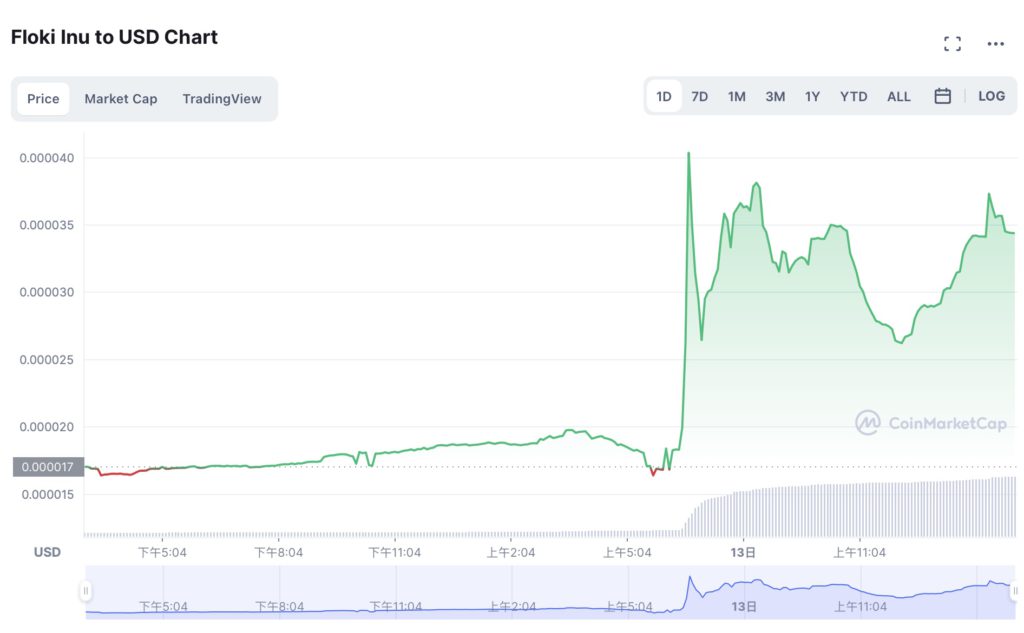Switch to the Price tab

43,99
